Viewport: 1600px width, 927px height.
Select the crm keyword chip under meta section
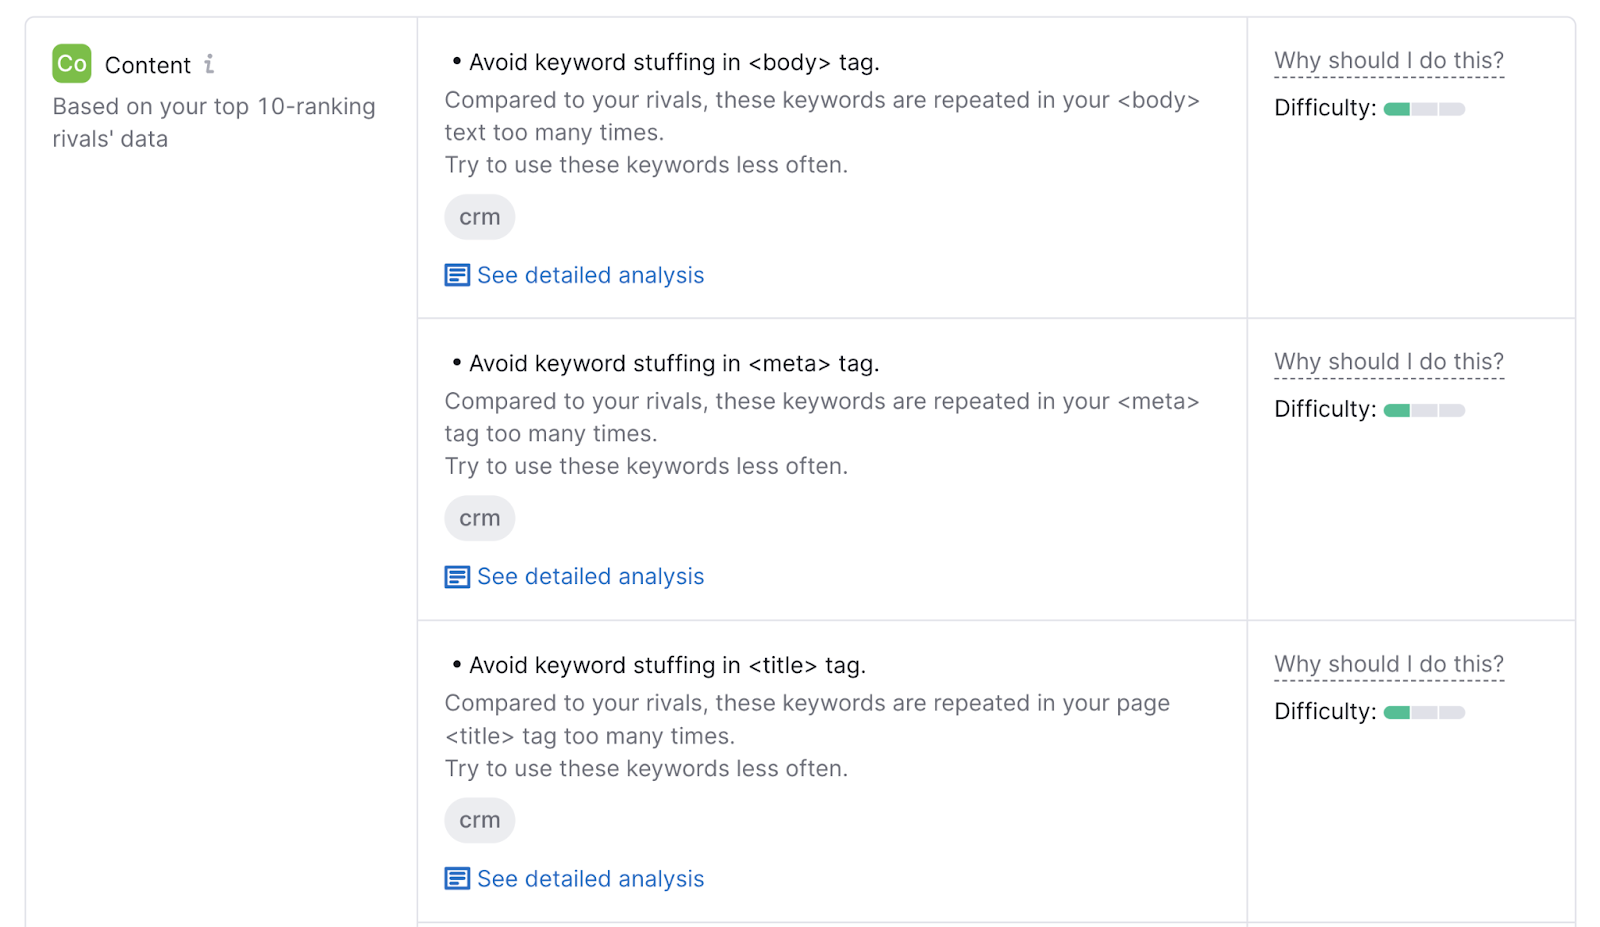pos(479,518)
